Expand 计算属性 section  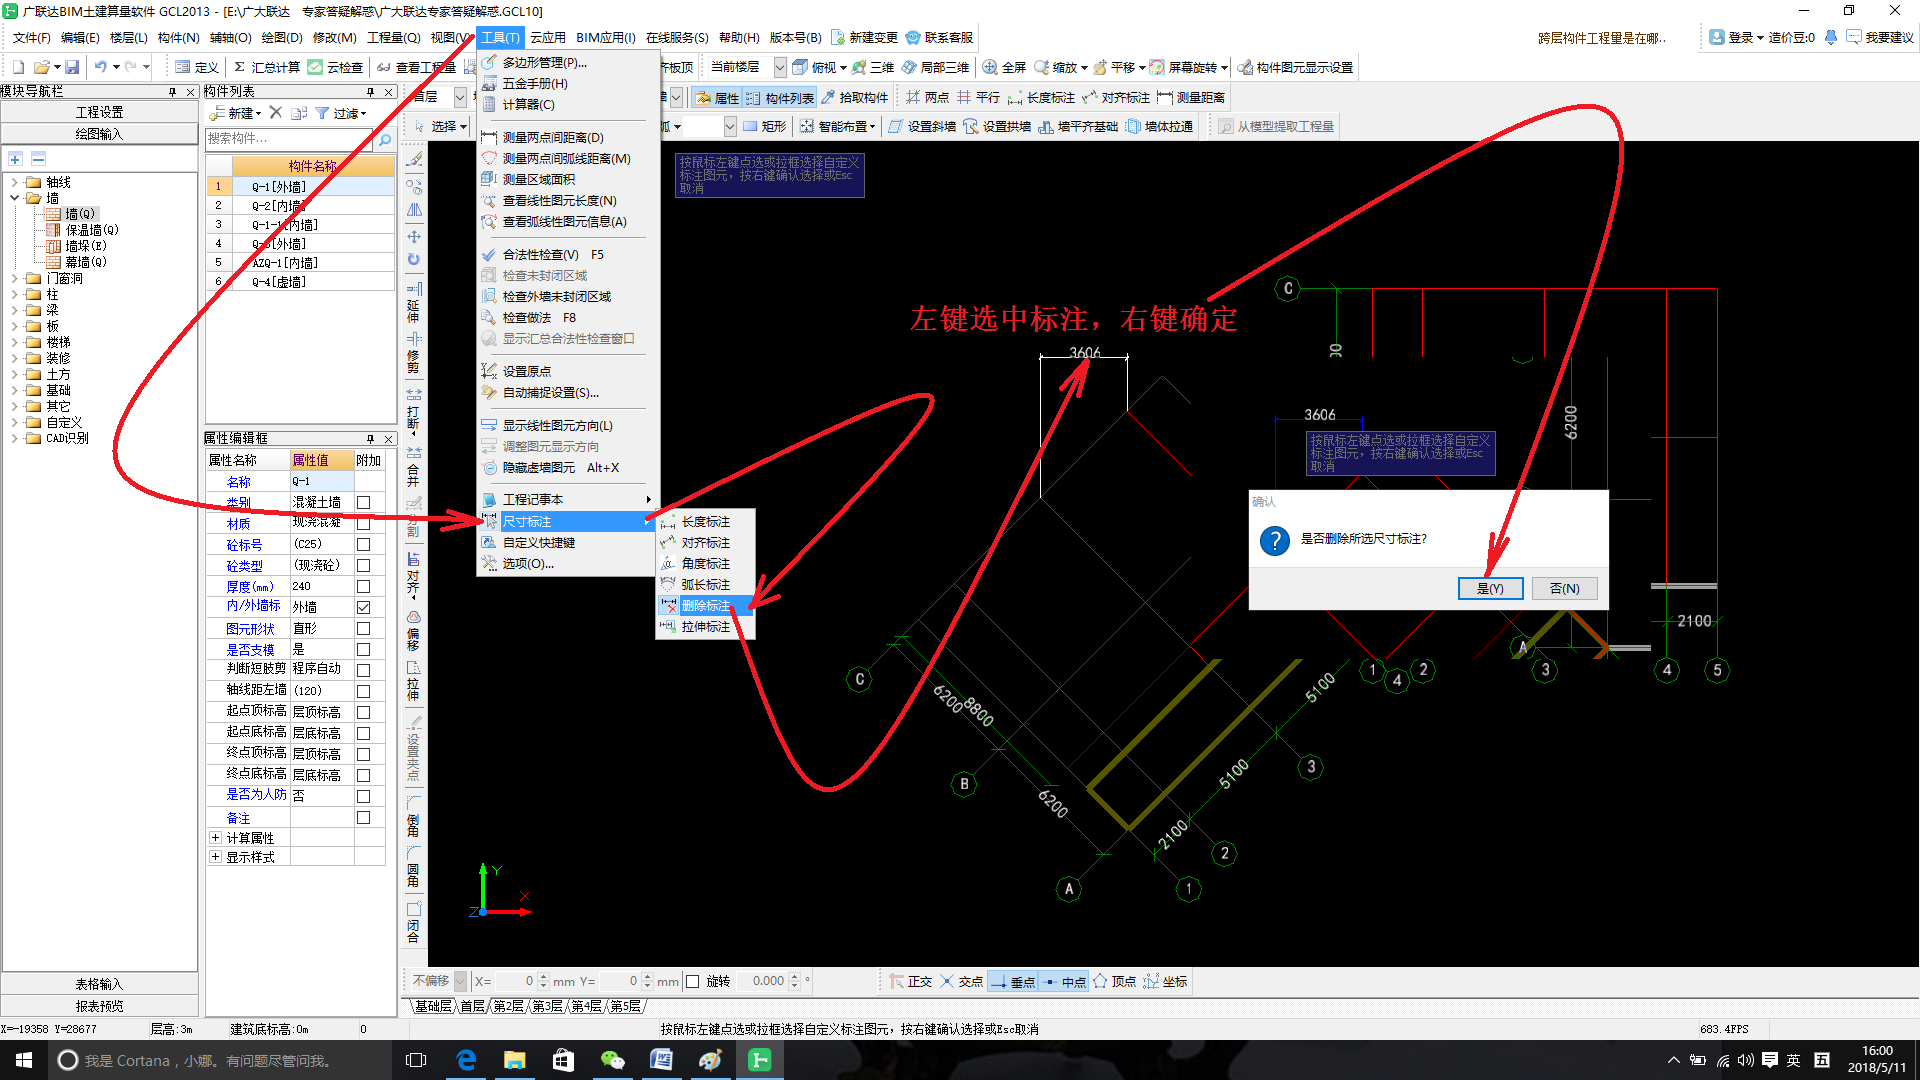215,837
